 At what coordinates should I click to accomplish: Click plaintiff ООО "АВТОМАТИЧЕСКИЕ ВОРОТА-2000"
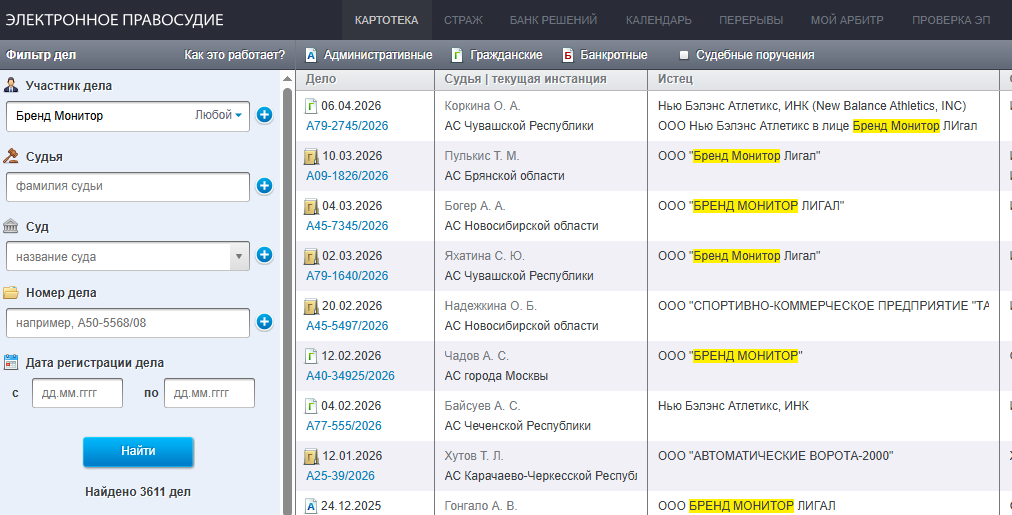pyautogui.click(x=775, y=456)
